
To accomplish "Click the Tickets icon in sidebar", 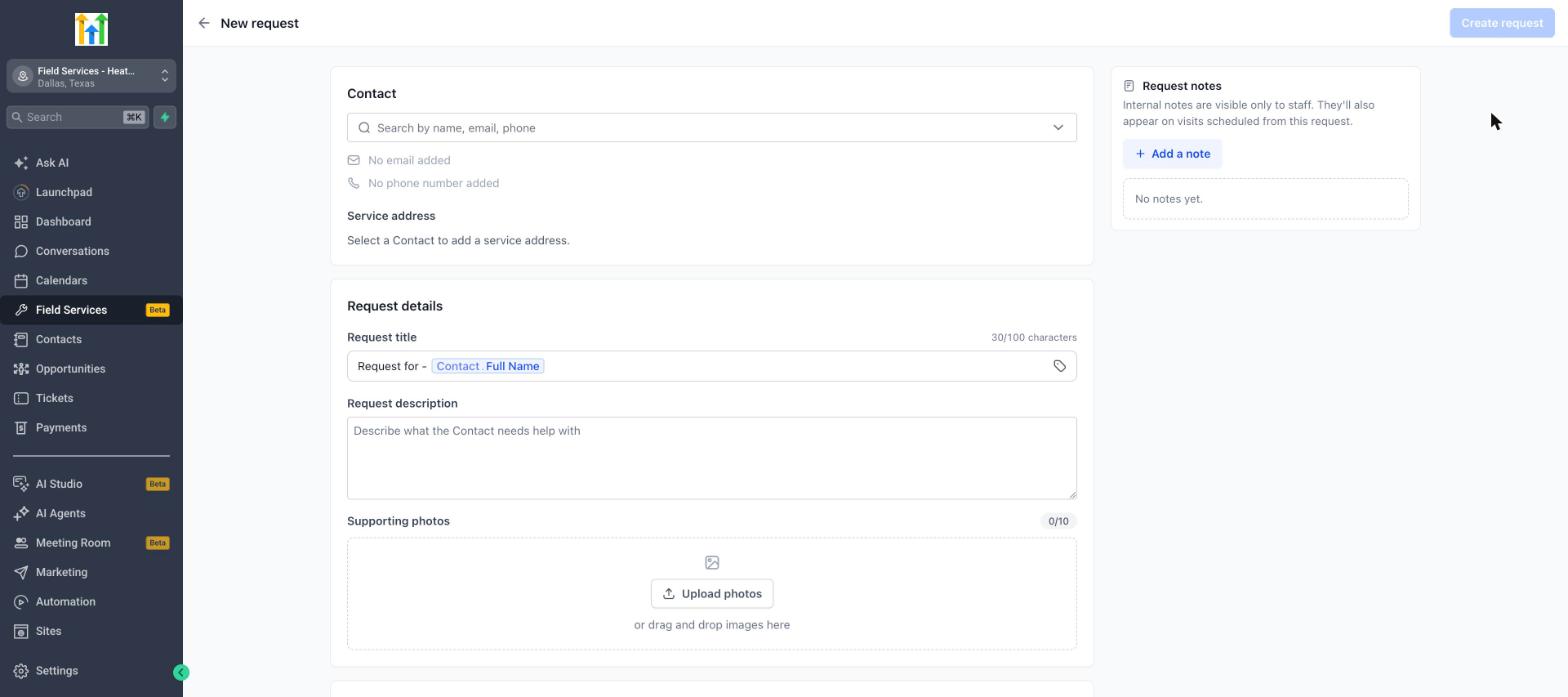I will pos(21,398).
